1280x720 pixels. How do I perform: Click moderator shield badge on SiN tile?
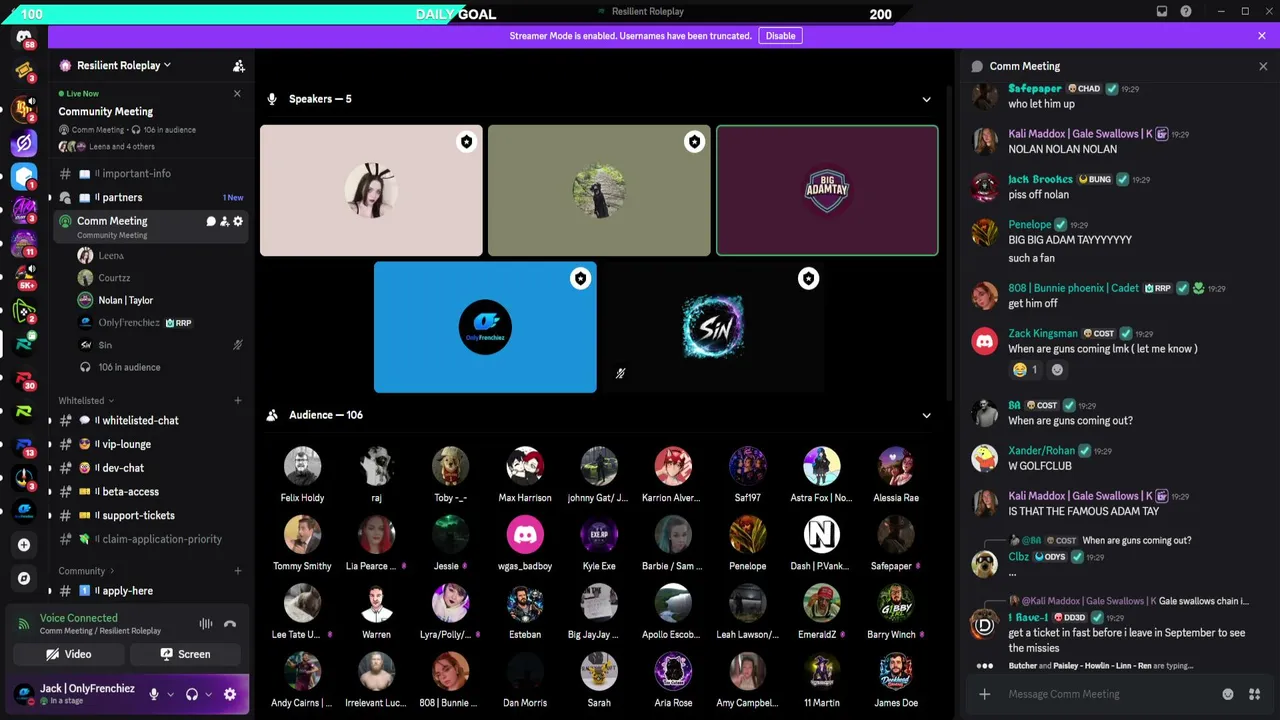(808, 279)
